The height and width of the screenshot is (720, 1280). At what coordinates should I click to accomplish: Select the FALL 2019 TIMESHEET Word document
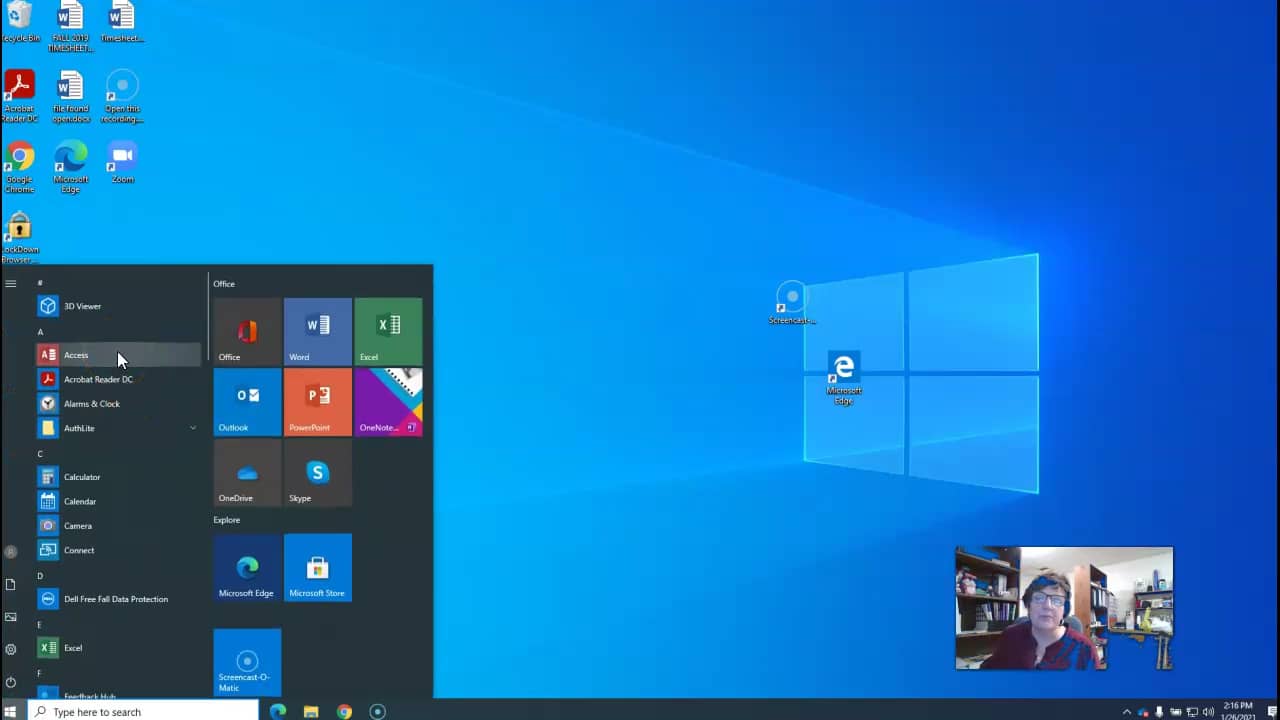(x=70, y=26)
